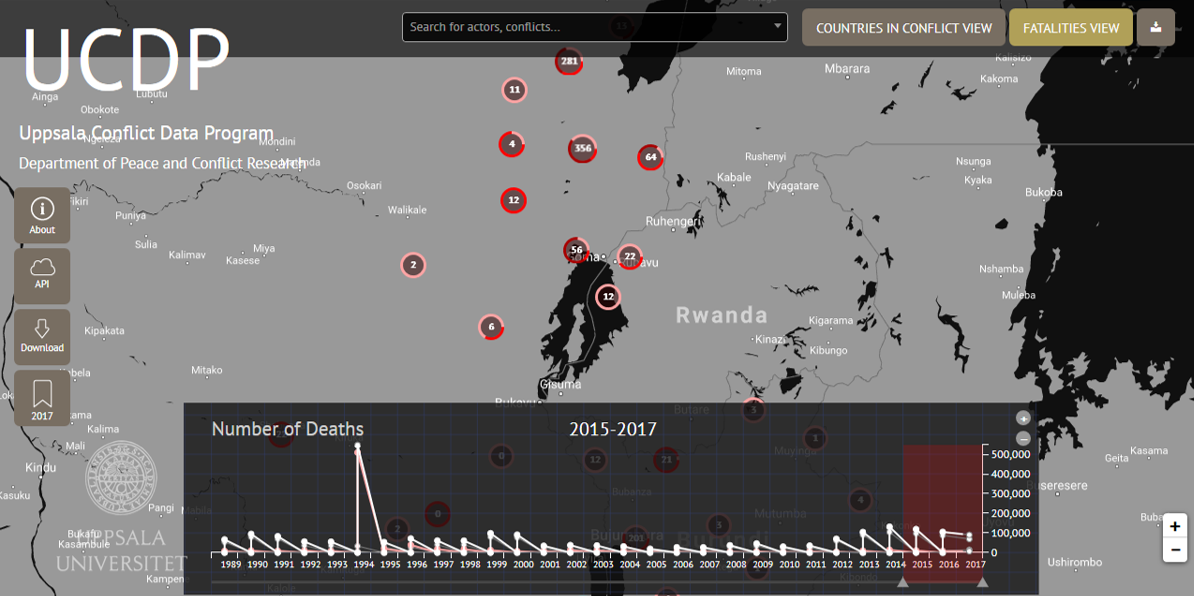The height and width of the screenshot is (596, 1194).
Task: Zoom out the map with minus button
Action: 1175,550
